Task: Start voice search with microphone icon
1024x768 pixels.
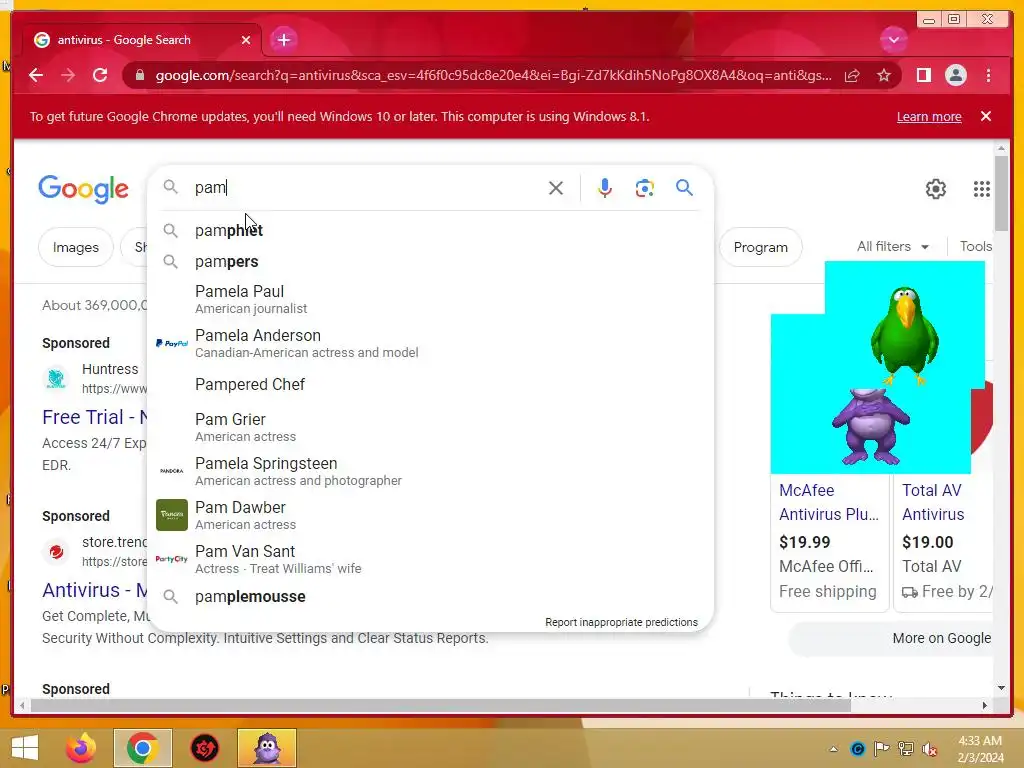Action: coord(605,188)
